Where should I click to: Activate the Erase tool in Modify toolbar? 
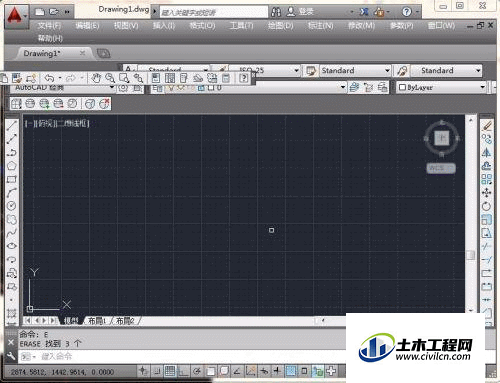(487, 126)
